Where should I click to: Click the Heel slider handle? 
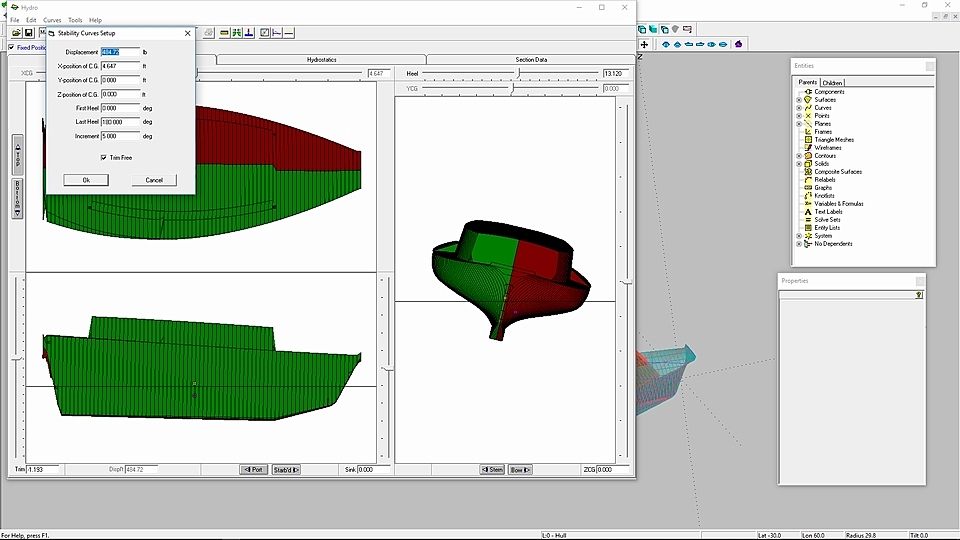point(517,73)
